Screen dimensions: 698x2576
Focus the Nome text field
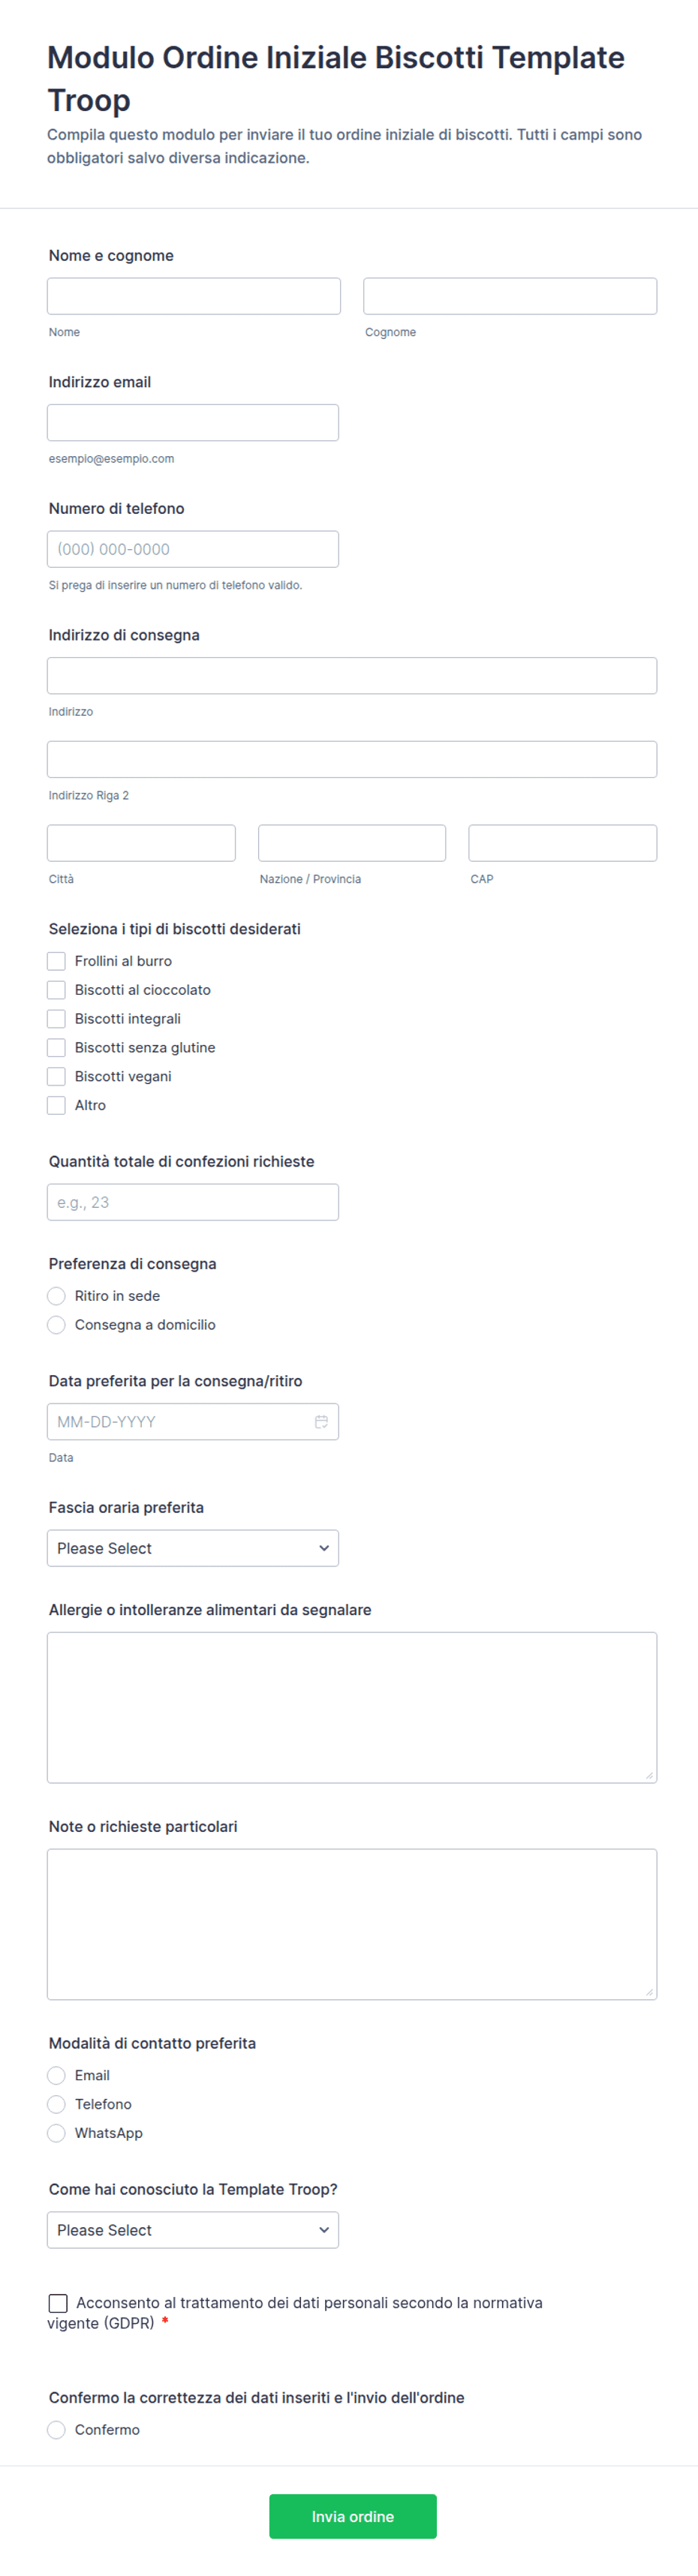(194, 296)
